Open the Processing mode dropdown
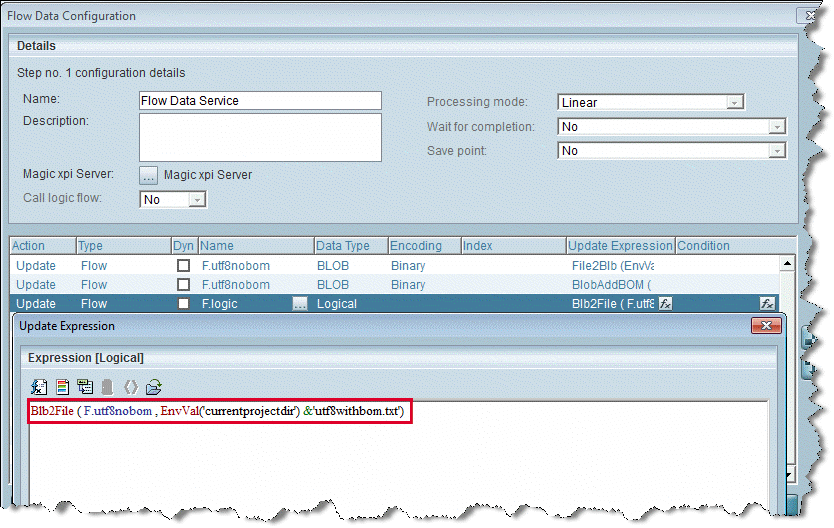The width and height of the screenshot is (834, 528). (735, 102)
